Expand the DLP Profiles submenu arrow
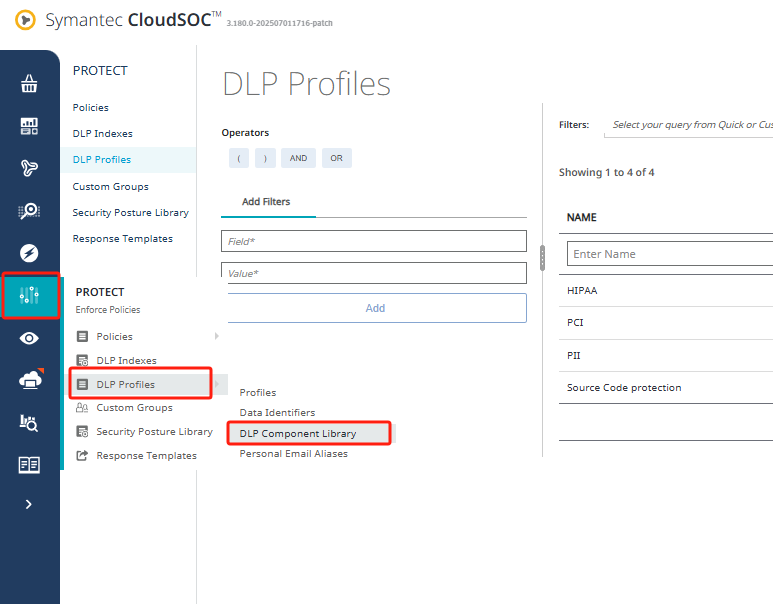This screenshot has height=604, width=773. coord(217,384)
